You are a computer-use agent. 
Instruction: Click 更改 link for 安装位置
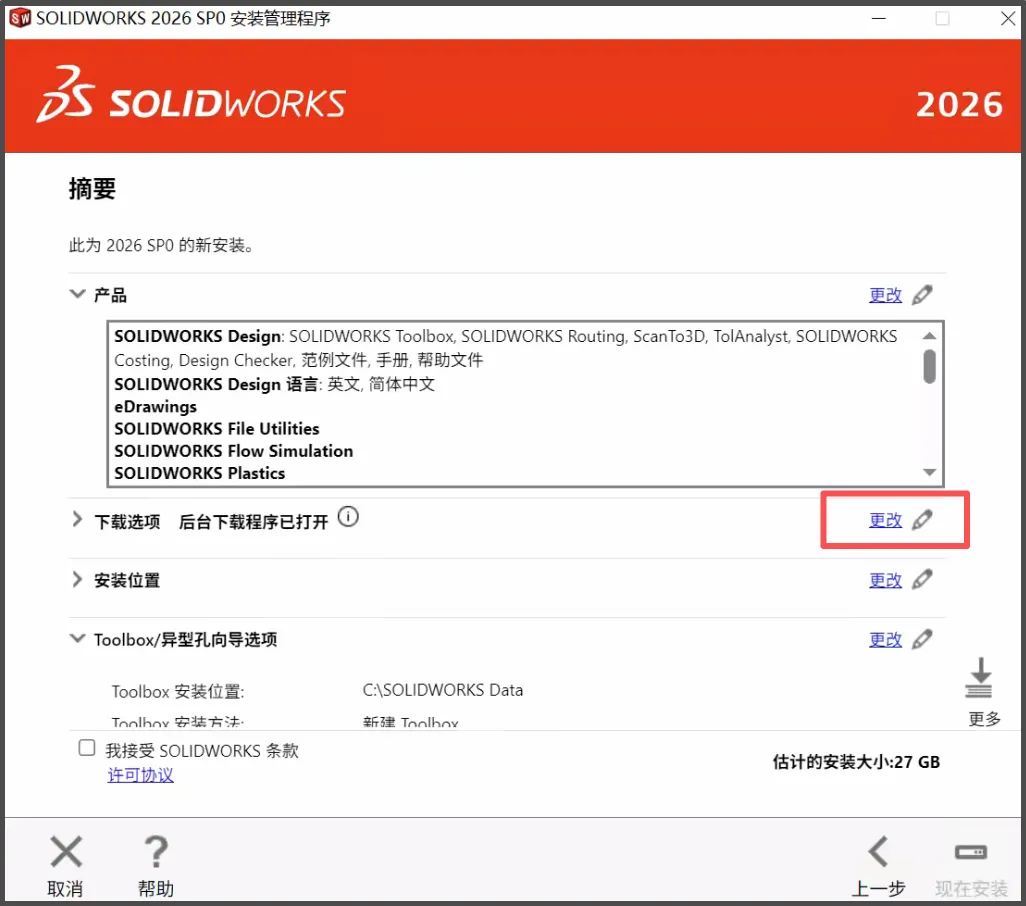tap(885, 580)
